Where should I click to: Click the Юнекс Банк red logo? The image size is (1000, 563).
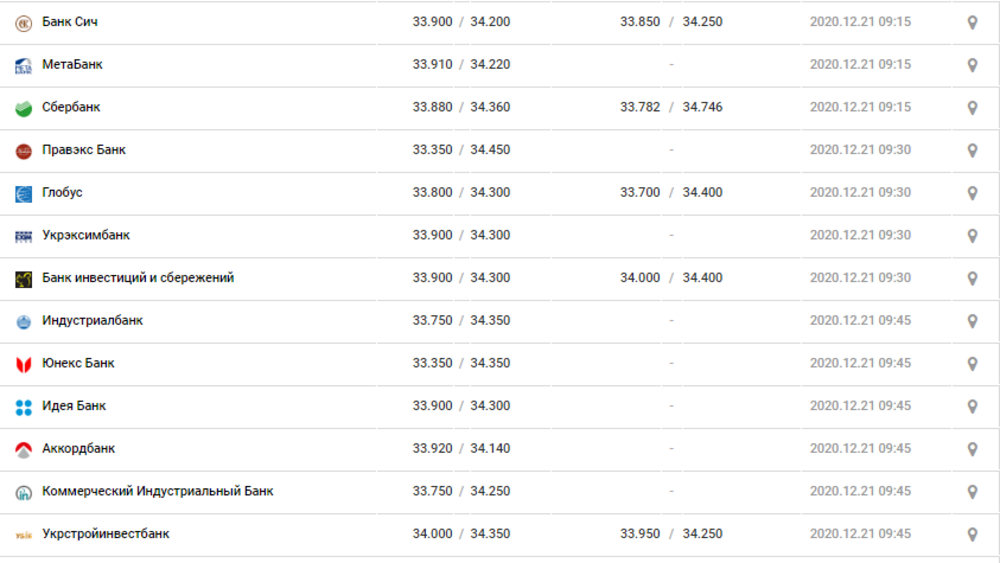24,365
